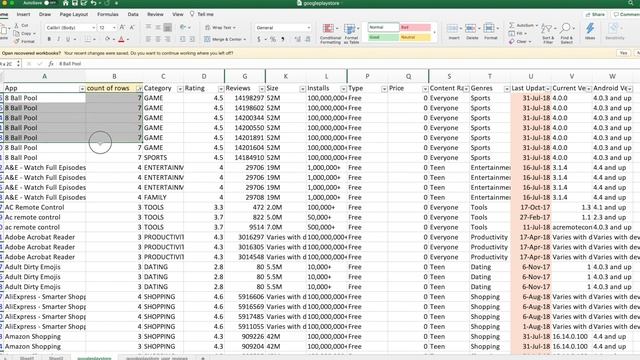This screenshot has height=360, width=640.
Task: Toggle Bold formatting
Action: click(49, 39)
